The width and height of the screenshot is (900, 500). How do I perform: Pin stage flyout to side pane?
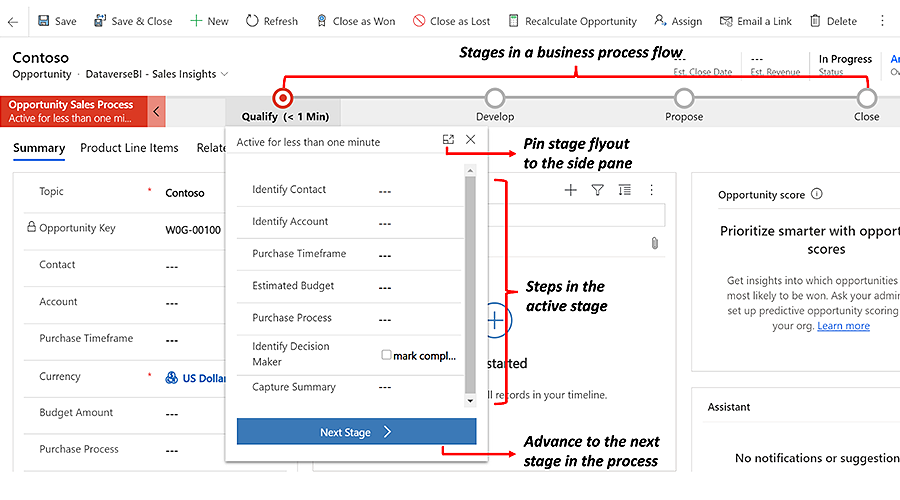point(448,141)
